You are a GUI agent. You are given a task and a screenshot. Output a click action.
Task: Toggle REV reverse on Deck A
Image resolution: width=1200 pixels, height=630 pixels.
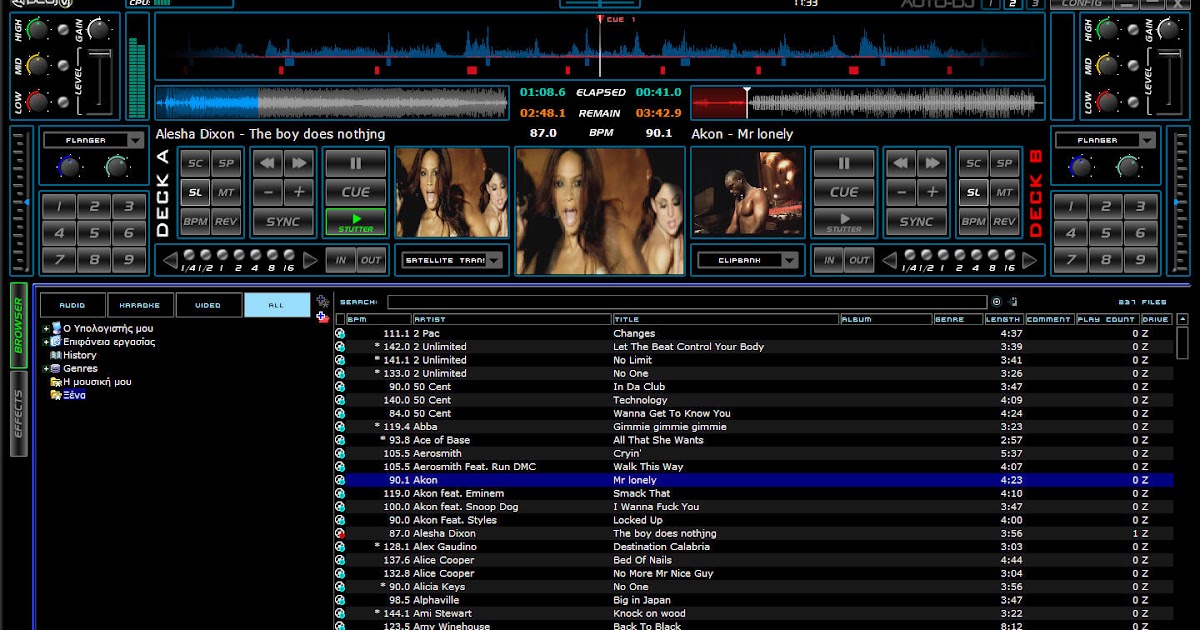click(x=226, y=222)
